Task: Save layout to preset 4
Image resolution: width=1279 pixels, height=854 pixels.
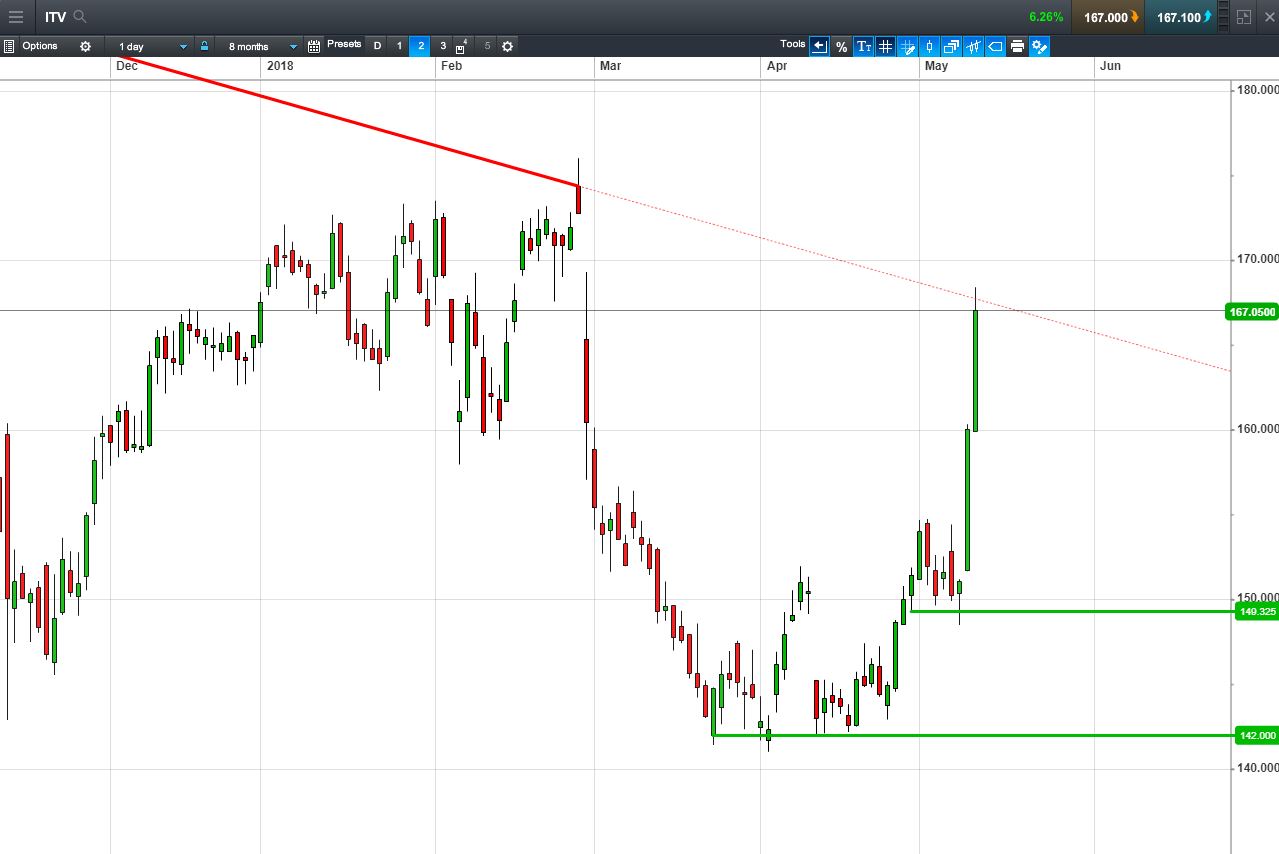Action: point(462,46)
